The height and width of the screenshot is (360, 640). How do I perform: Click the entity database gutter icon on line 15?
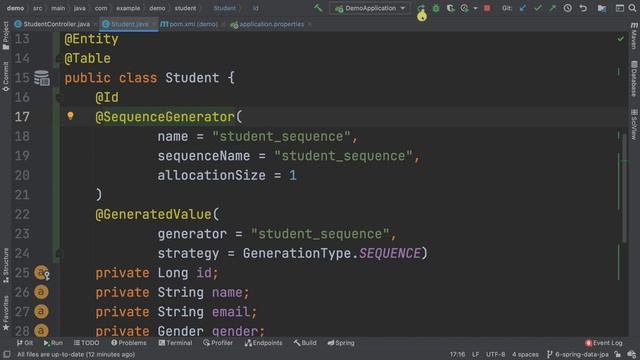click(x=42, y=78)
